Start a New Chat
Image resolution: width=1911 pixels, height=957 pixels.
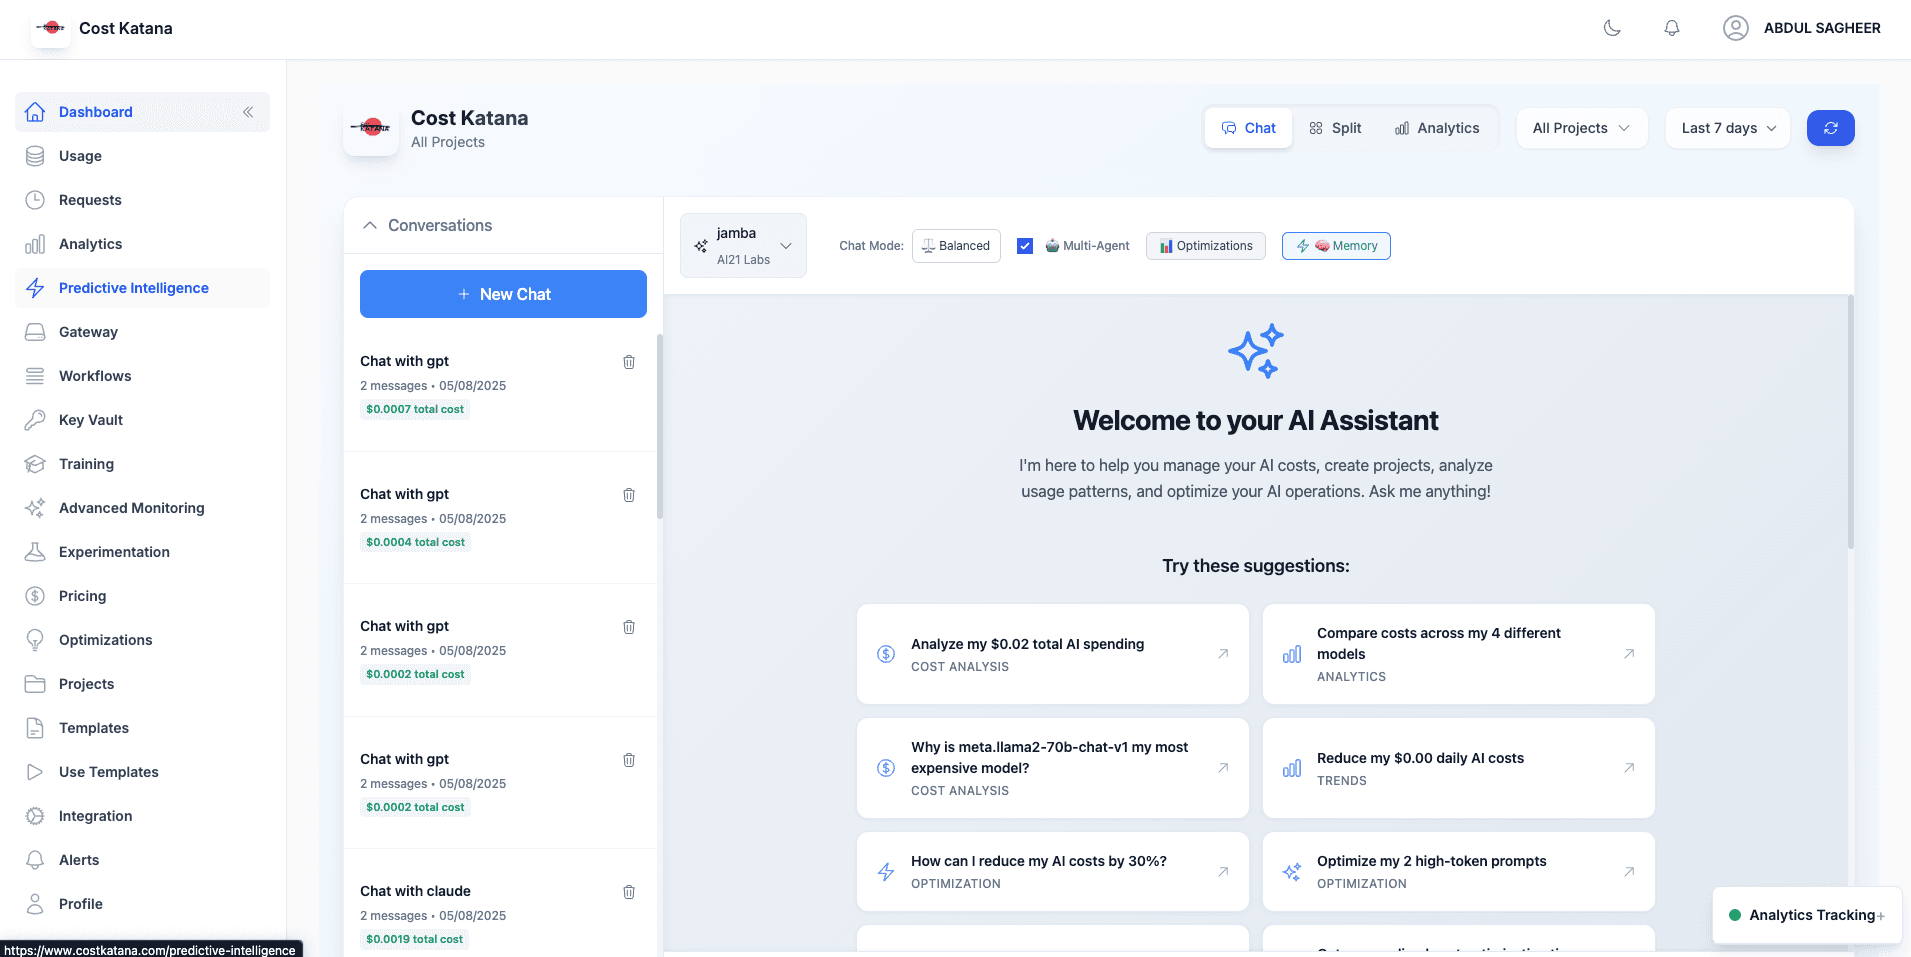pos(503,294)
